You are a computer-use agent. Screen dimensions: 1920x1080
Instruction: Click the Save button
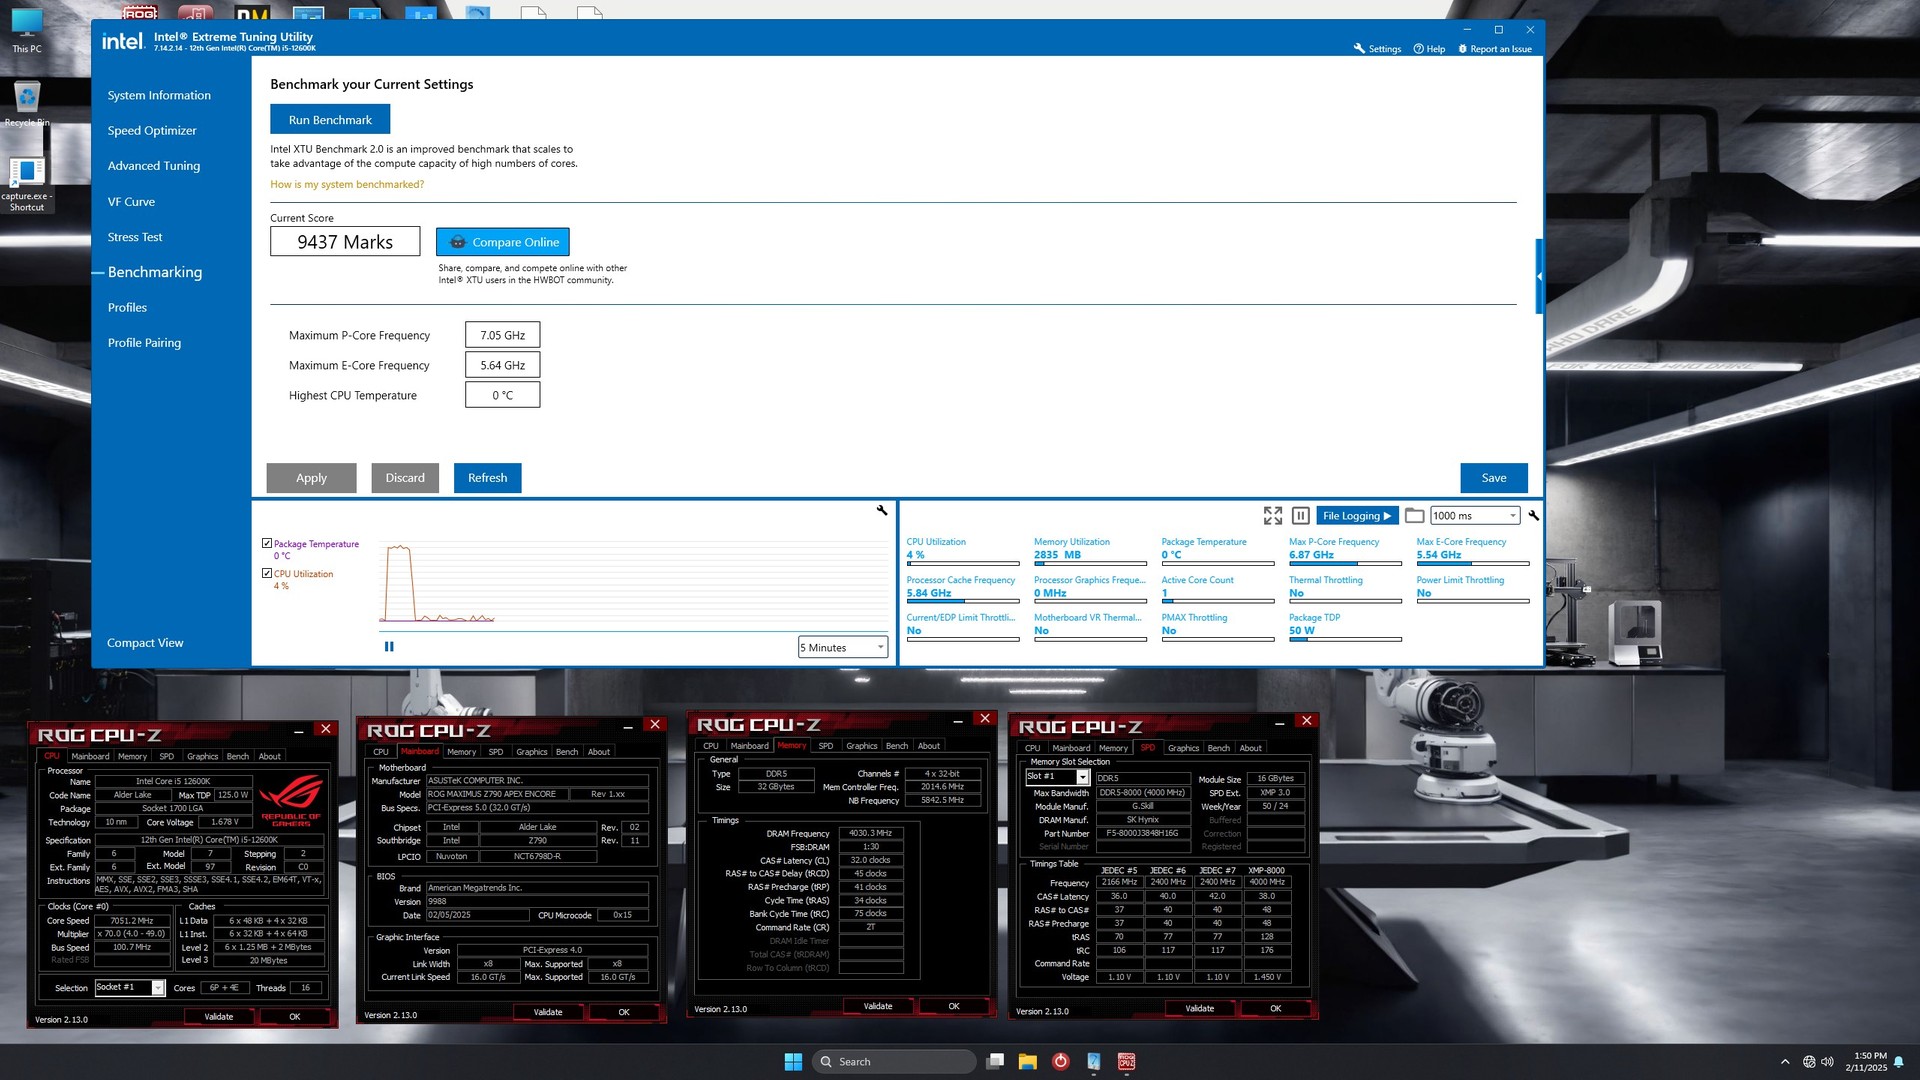pos(1493,478)
